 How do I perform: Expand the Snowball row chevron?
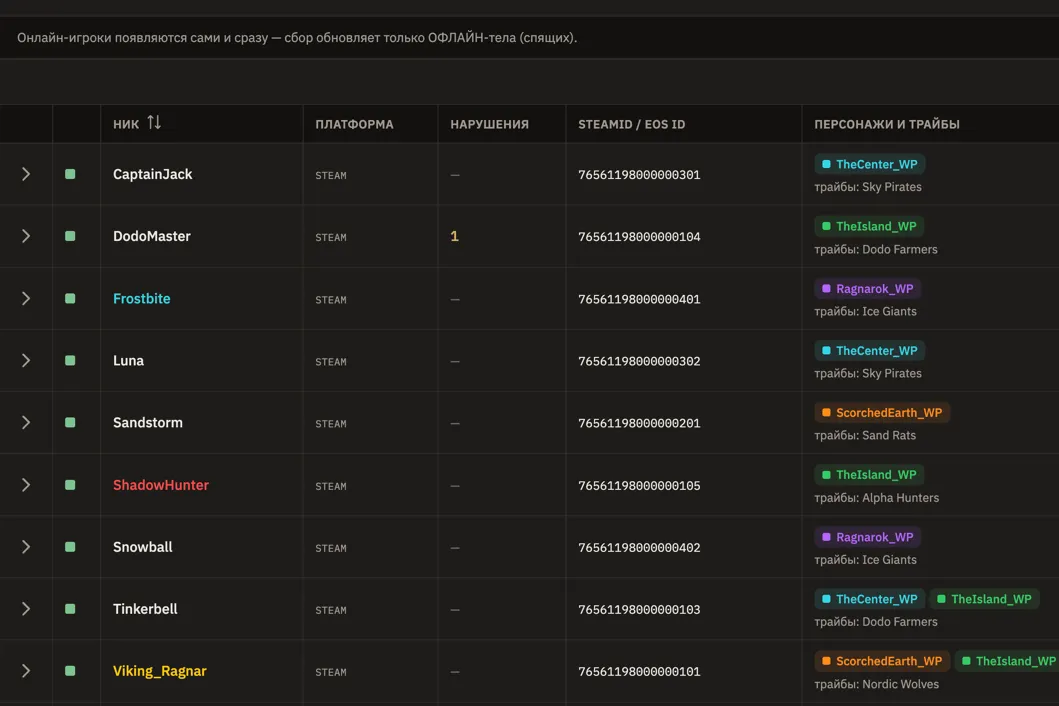26,547
